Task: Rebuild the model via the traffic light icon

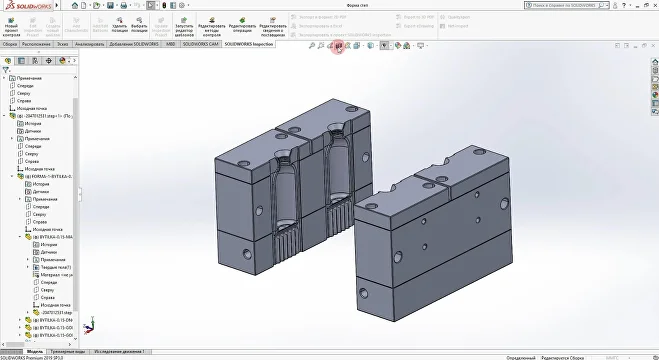Action: click(164, 5)
